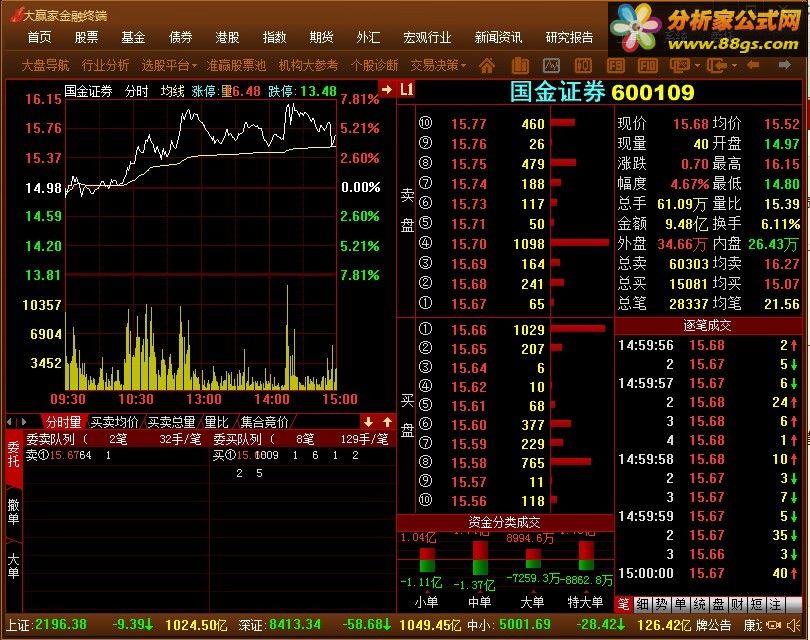Viewport: 810px width, 640px height.
Task: Open the 宏观行业 menu
Action: pos(427,37)
